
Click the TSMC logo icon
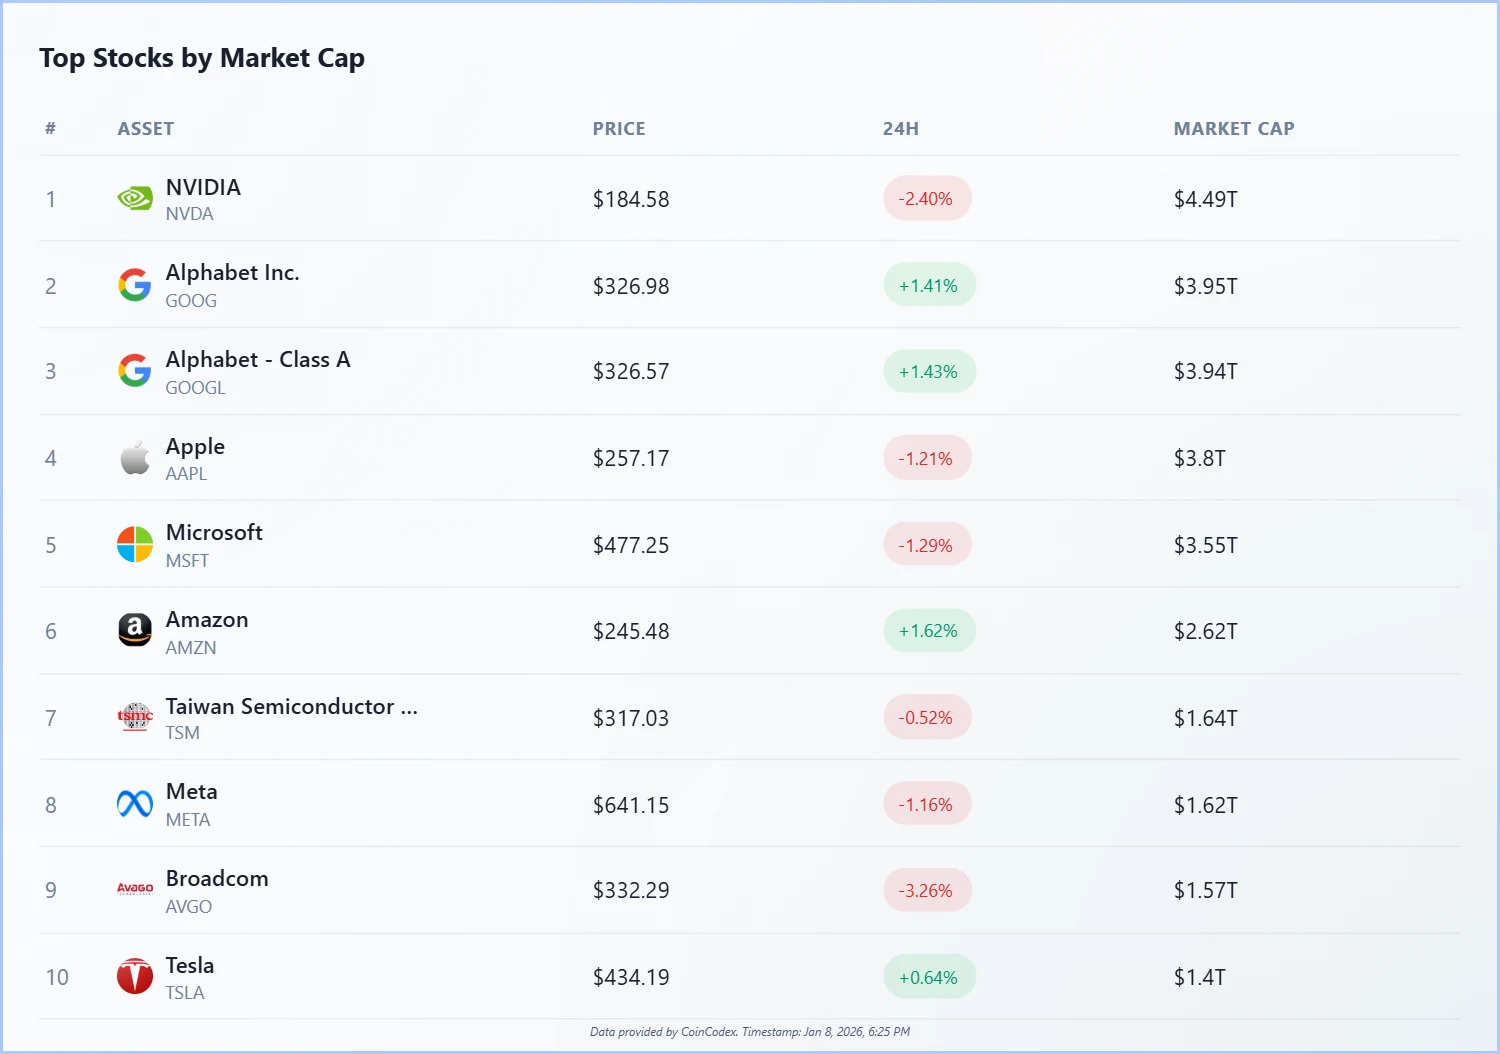coord(135,717)
